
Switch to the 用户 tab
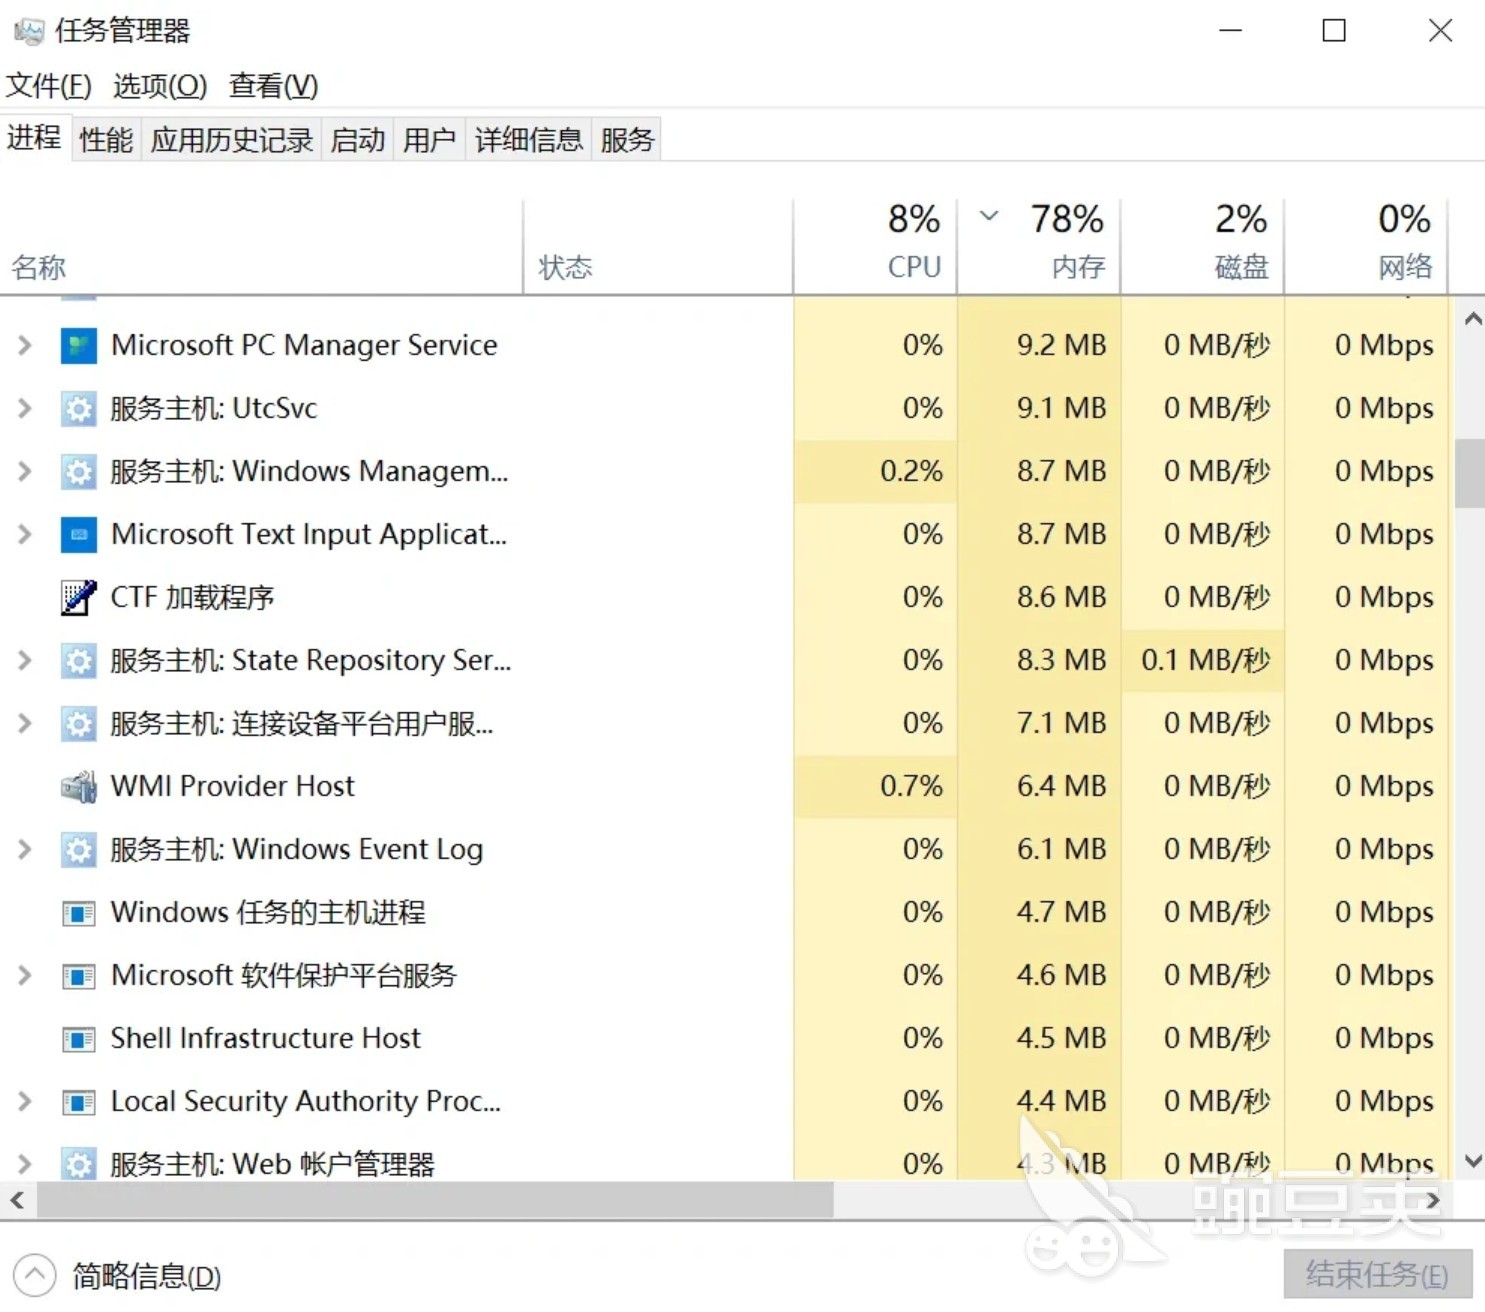pyautogui.click(x=430, y=139)
